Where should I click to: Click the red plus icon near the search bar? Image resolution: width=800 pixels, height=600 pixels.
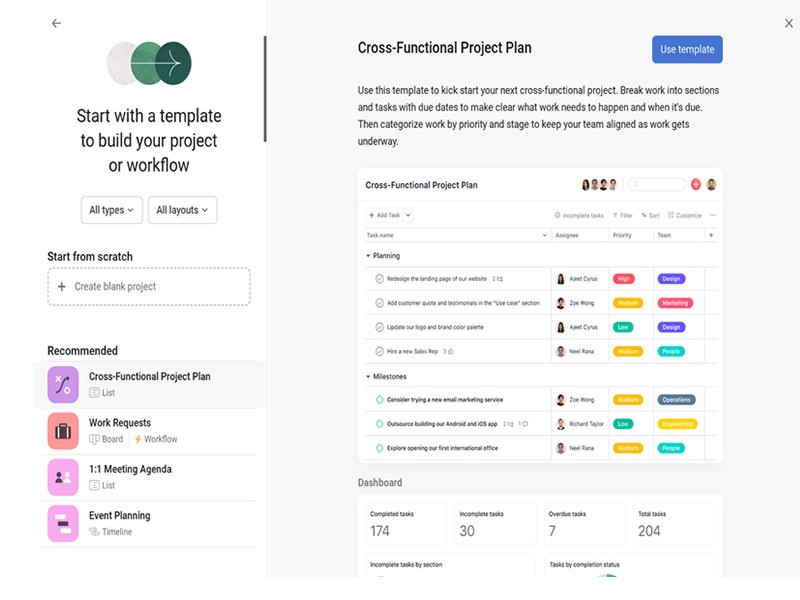[696, 186]
